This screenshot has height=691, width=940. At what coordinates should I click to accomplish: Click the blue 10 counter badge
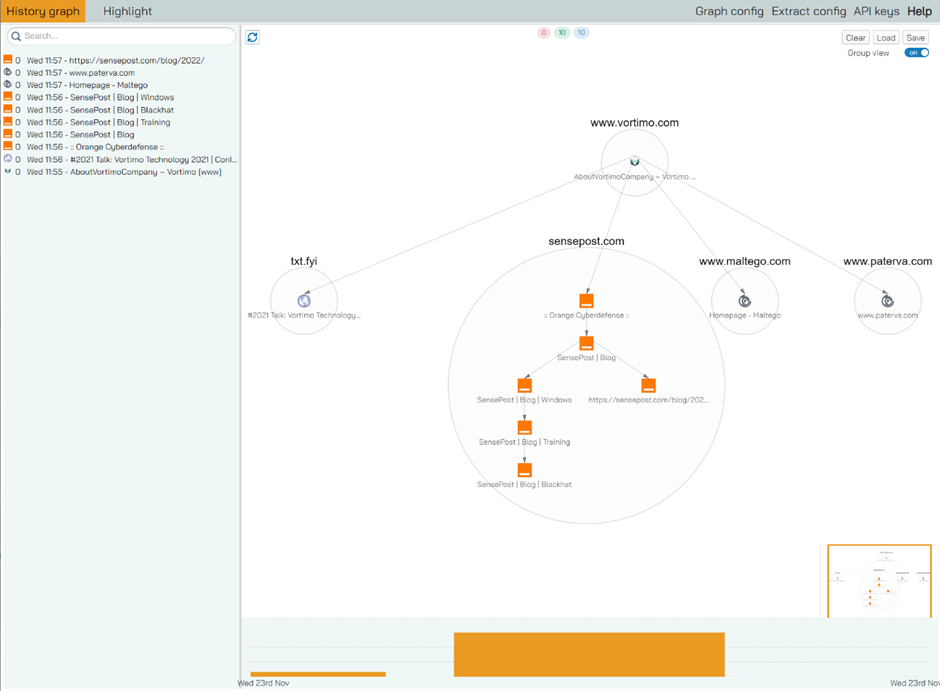[x=582, y=32]
